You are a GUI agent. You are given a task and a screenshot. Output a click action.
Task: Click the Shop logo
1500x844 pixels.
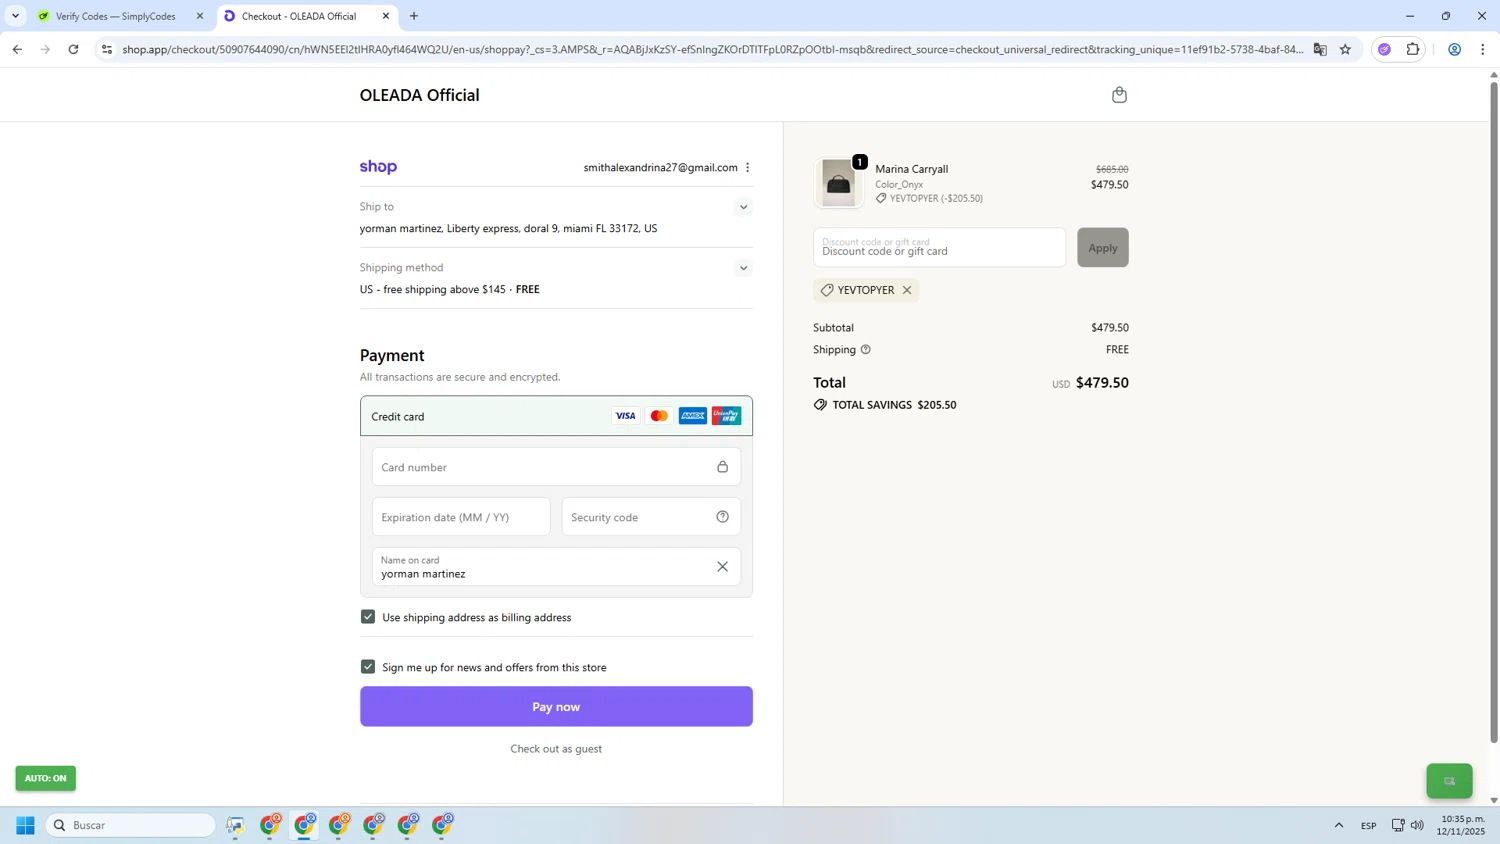click(378, 167)
